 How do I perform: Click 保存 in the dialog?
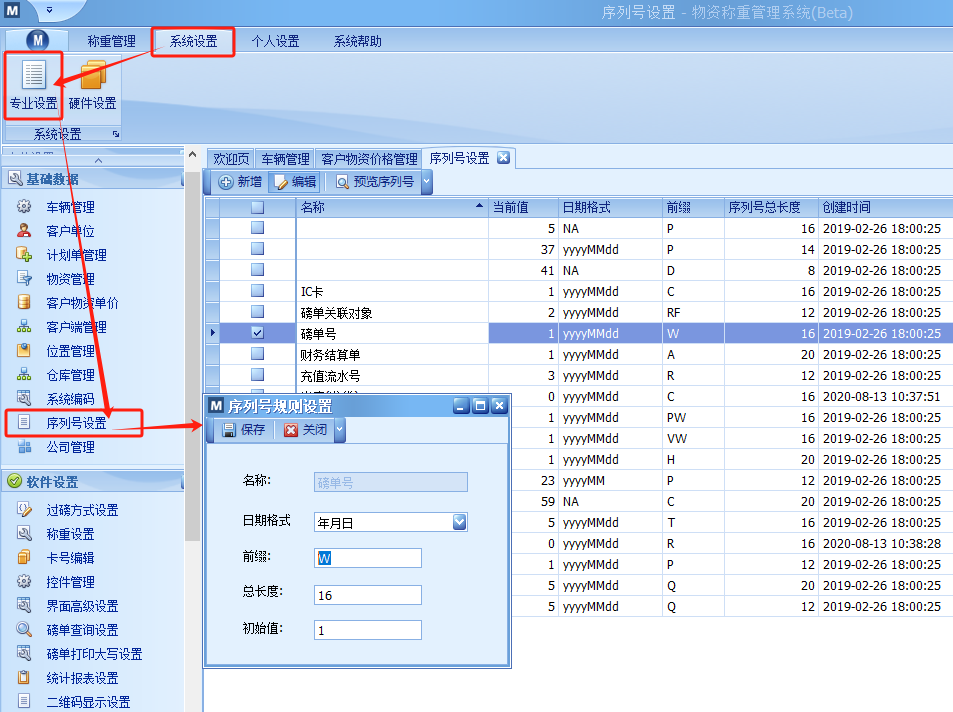[x=244, y=430]
